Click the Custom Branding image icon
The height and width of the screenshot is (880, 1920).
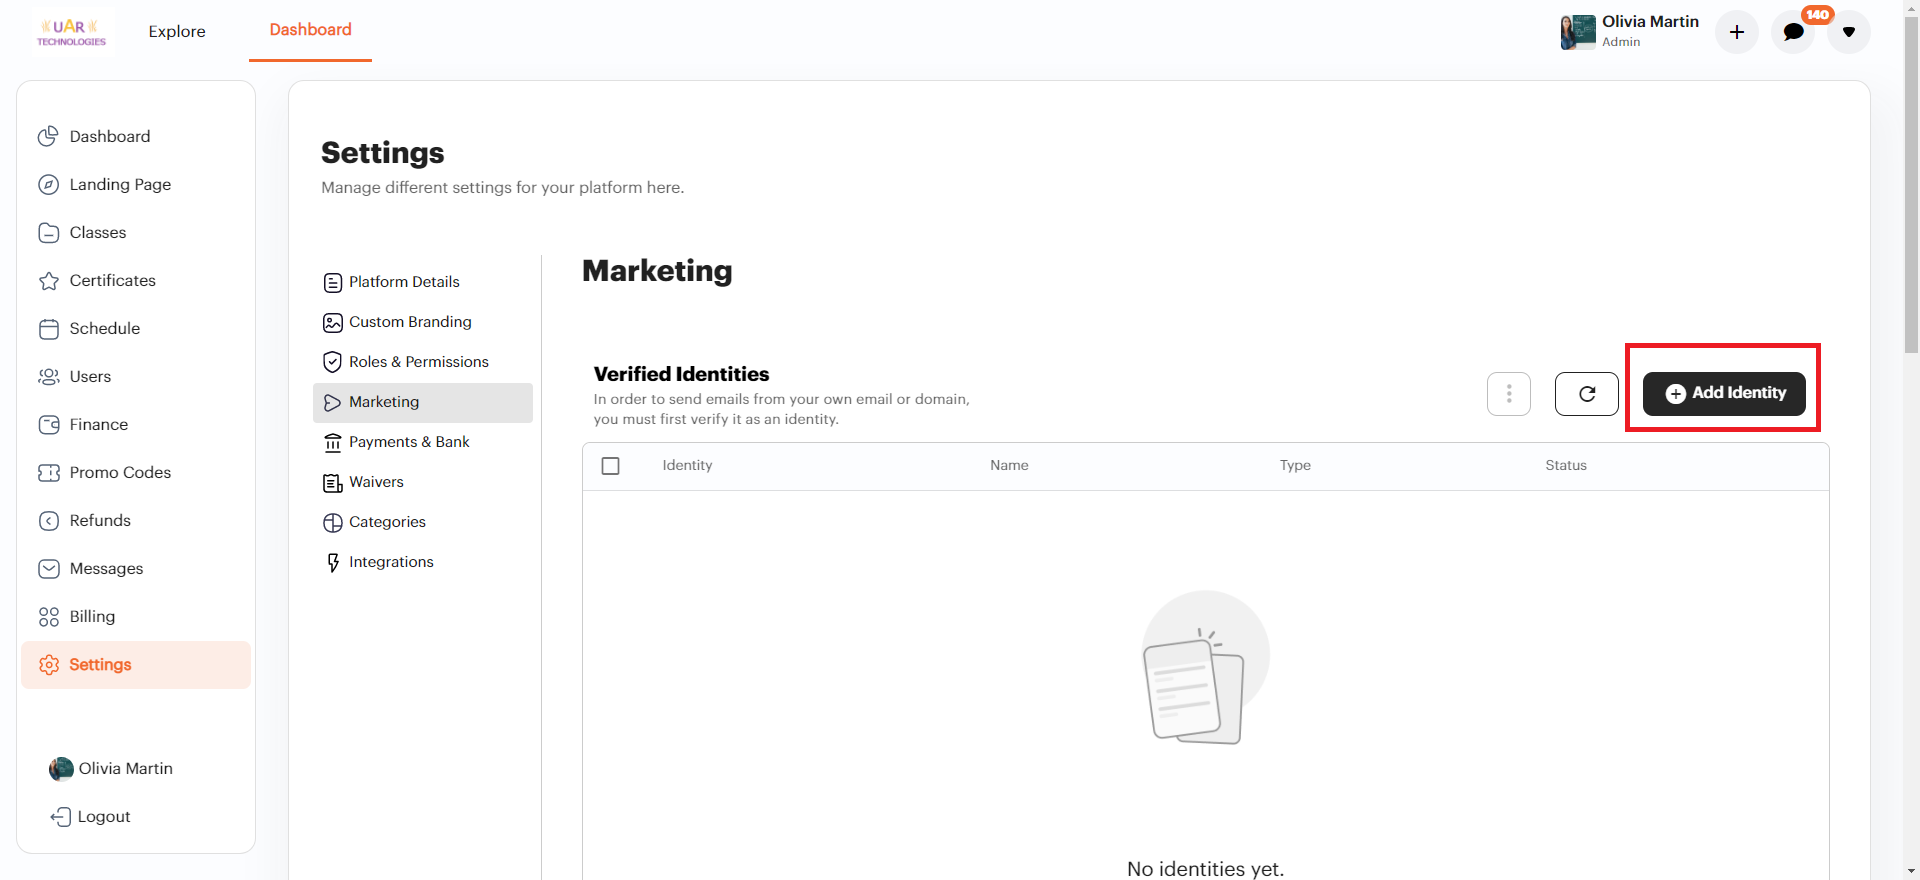(x=333, y=323)
